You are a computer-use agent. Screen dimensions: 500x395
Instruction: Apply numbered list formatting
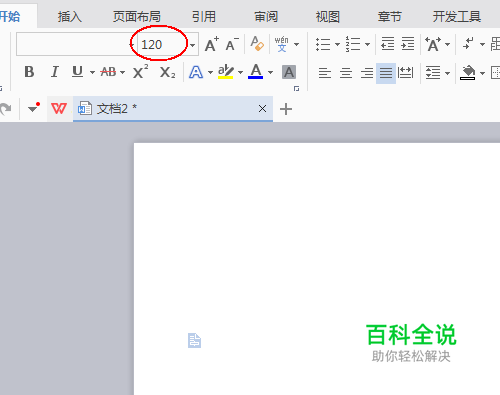pos(353,44)
